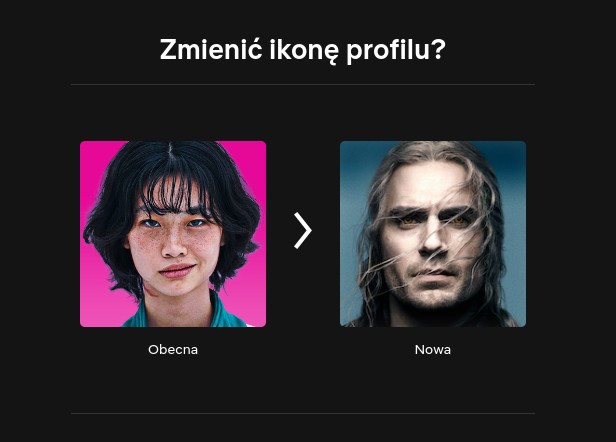Image resolution: width=616 pixels, height=442 pixels.
Task: Pick the avatar labeled Obecna
Action: 173,234
